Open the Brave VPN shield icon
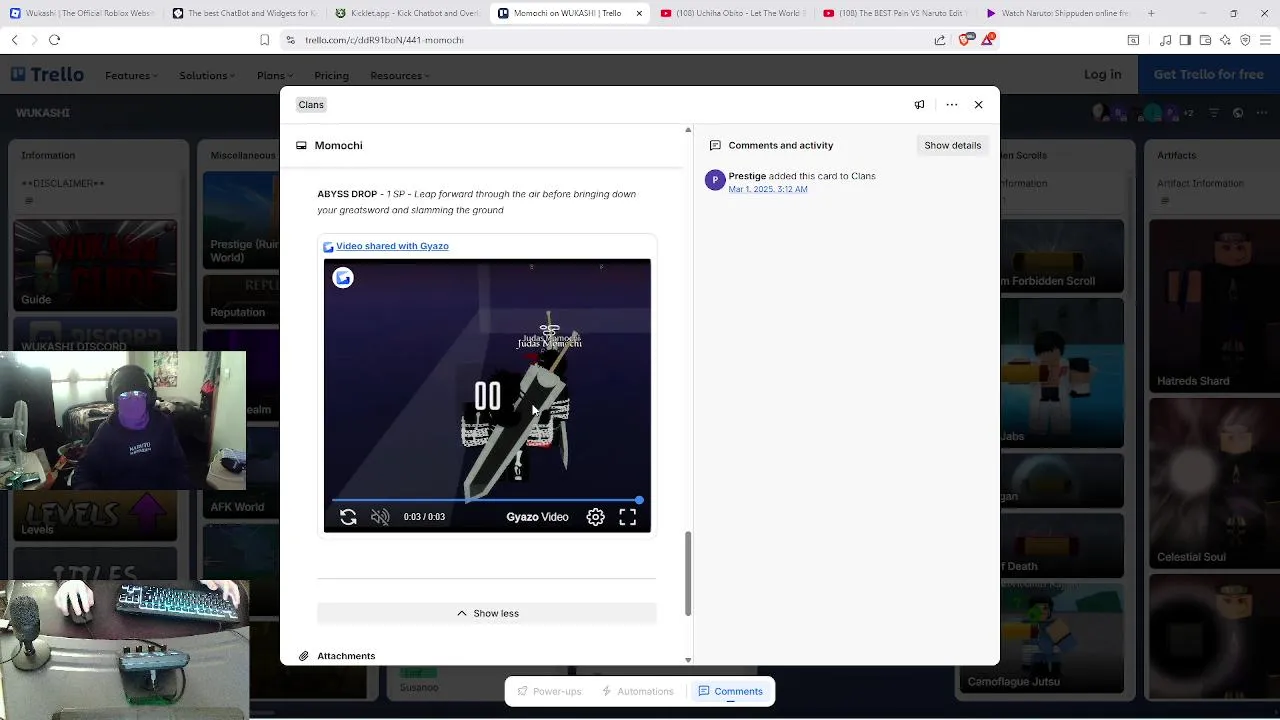This screenshot has height=720, width=1280. [1245, 40]
